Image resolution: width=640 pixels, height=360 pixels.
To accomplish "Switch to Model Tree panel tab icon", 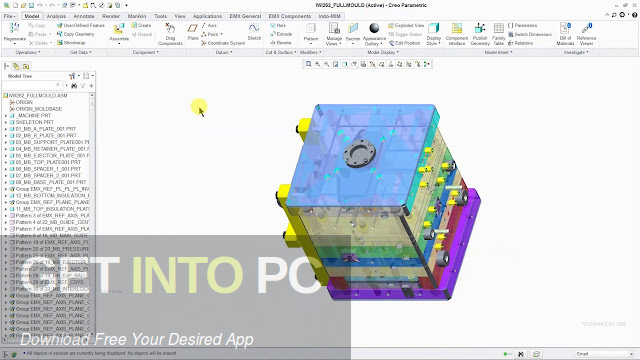I will [x=7, y=66].
